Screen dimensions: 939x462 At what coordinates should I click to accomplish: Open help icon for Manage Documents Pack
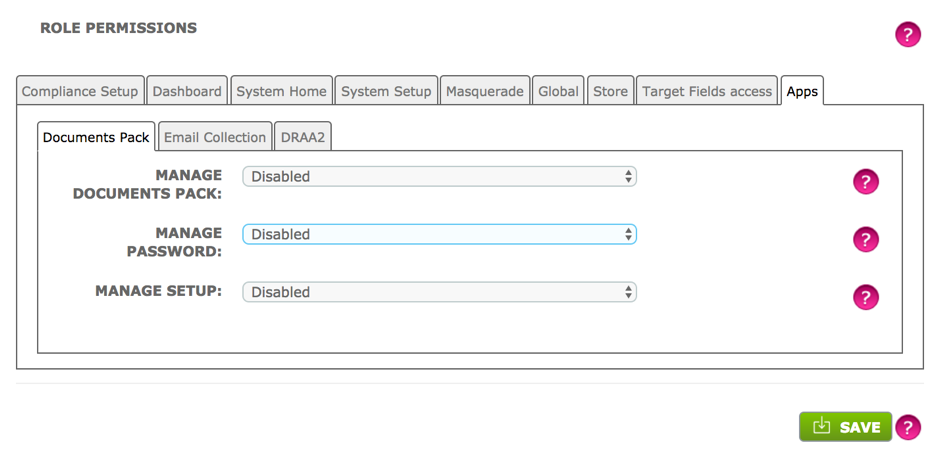coord(866,182)
